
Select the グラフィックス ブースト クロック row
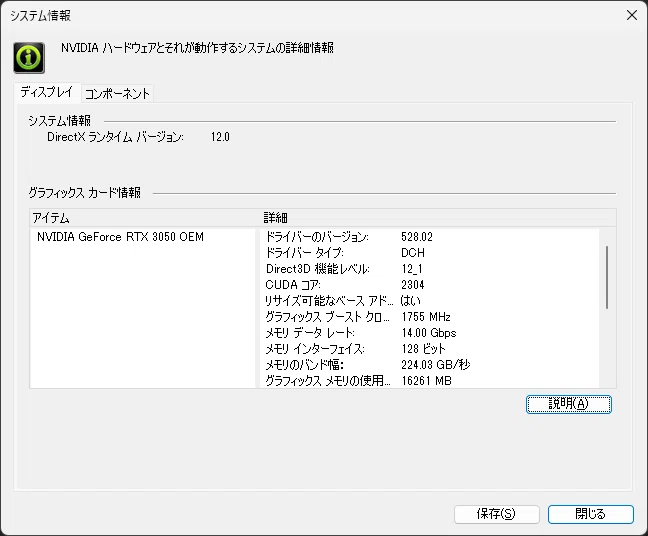coord(431,317)
